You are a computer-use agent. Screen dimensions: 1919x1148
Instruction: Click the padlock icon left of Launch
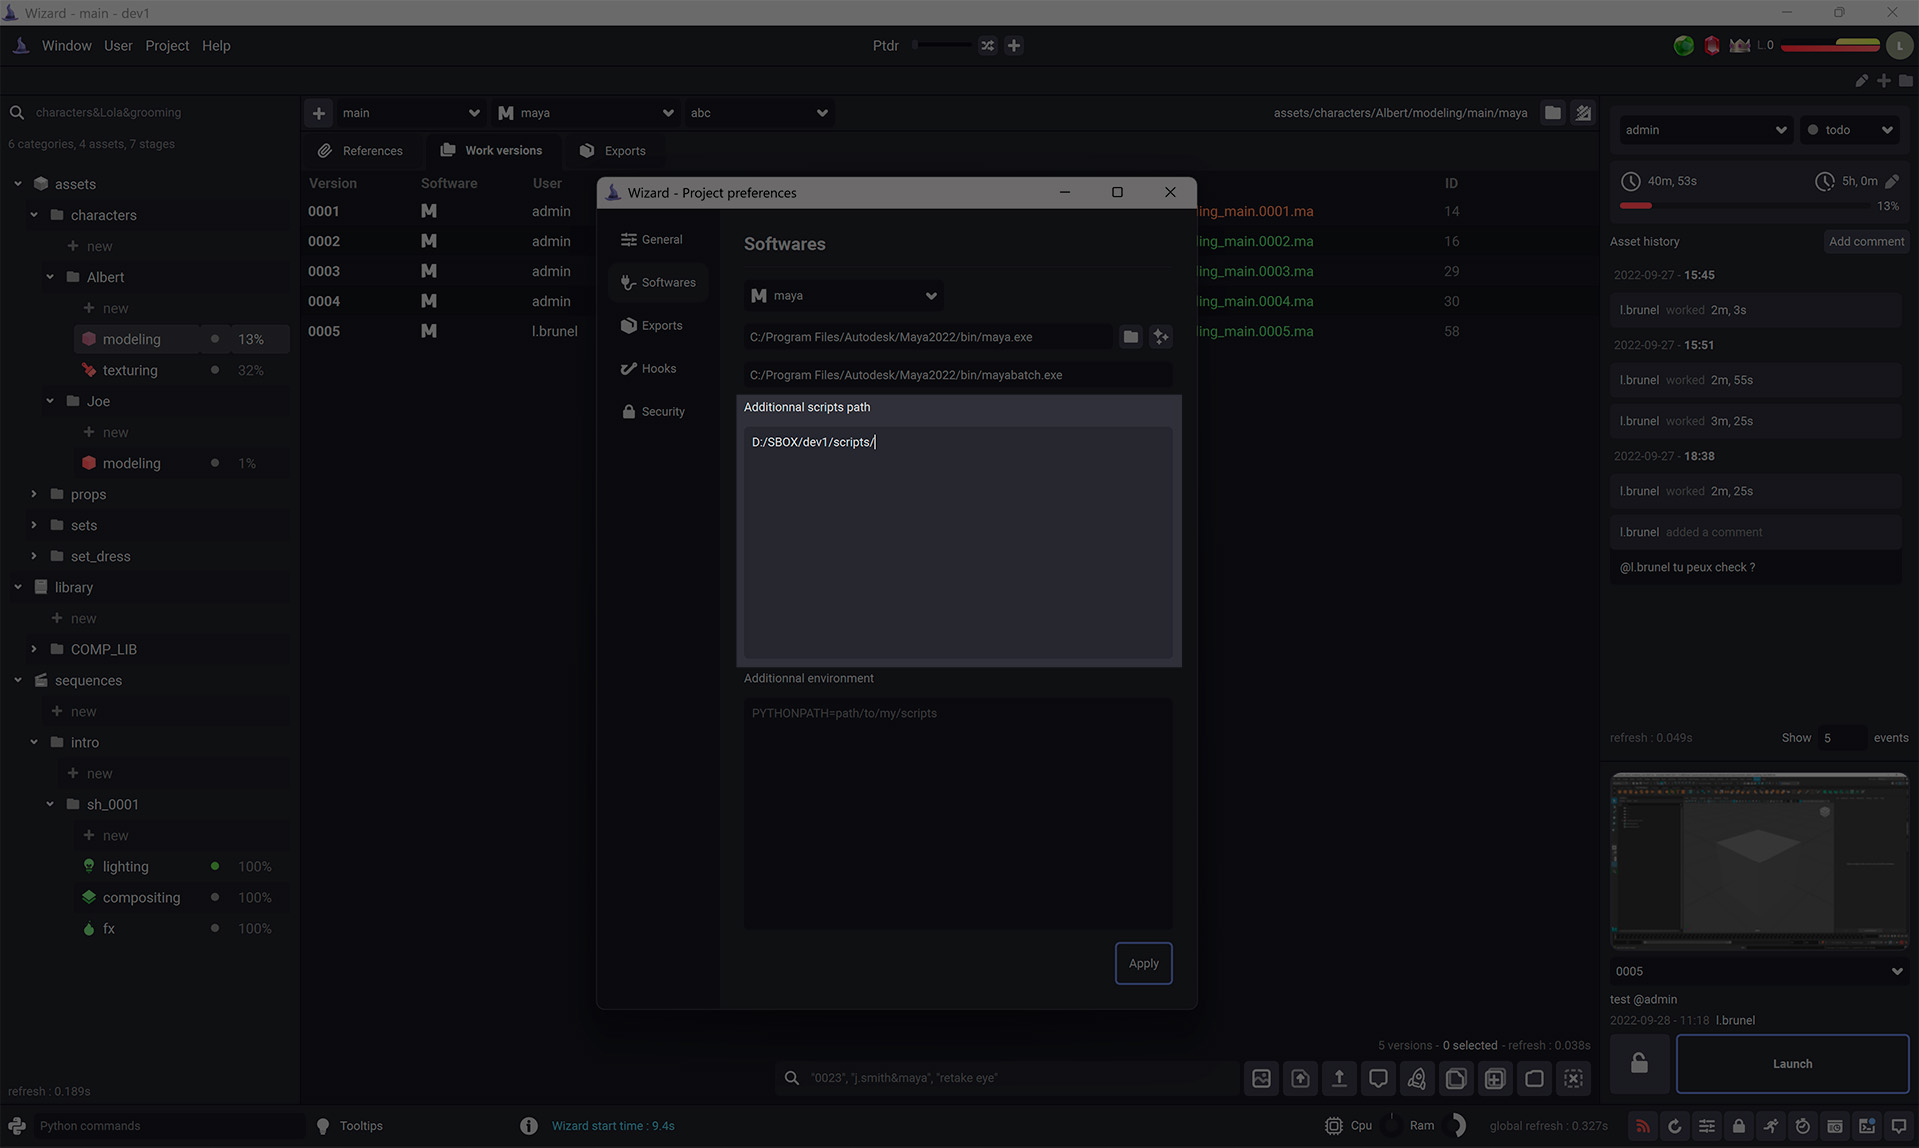1639,1063
